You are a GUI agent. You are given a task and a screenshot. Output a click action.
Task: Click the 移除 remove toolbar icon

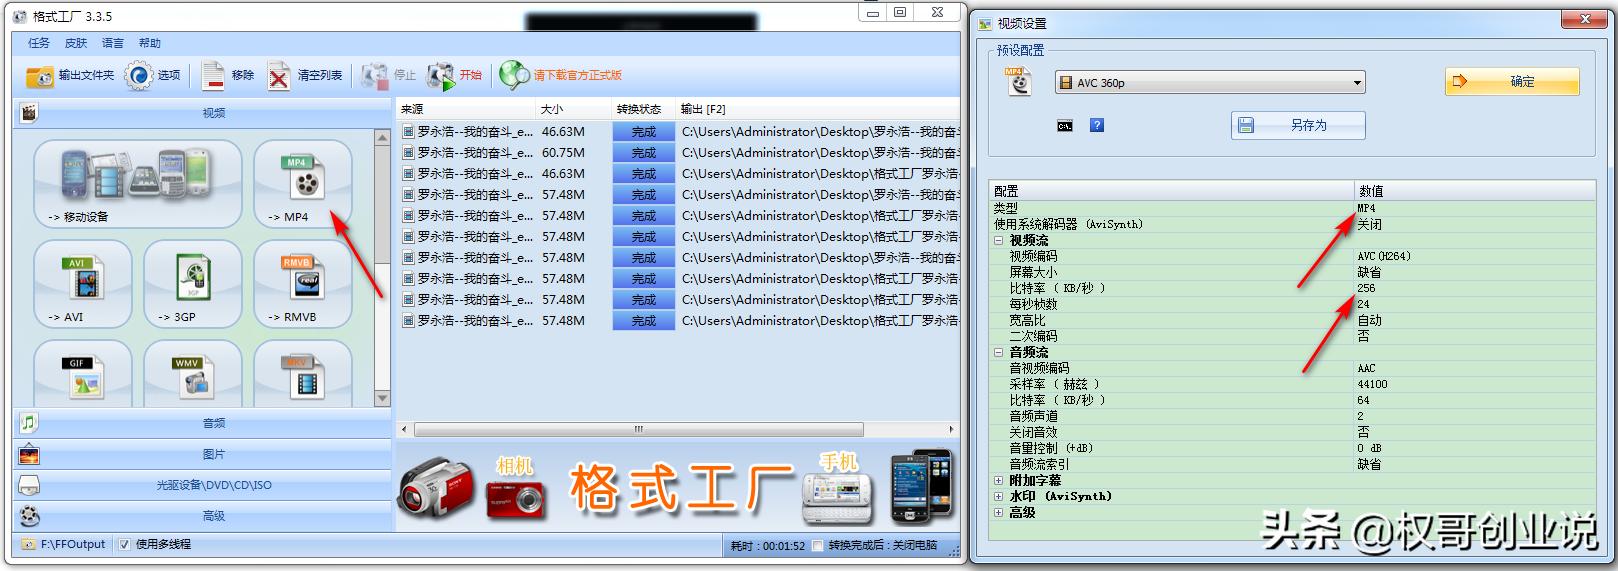pyautogui.click(x=213, y=76)
